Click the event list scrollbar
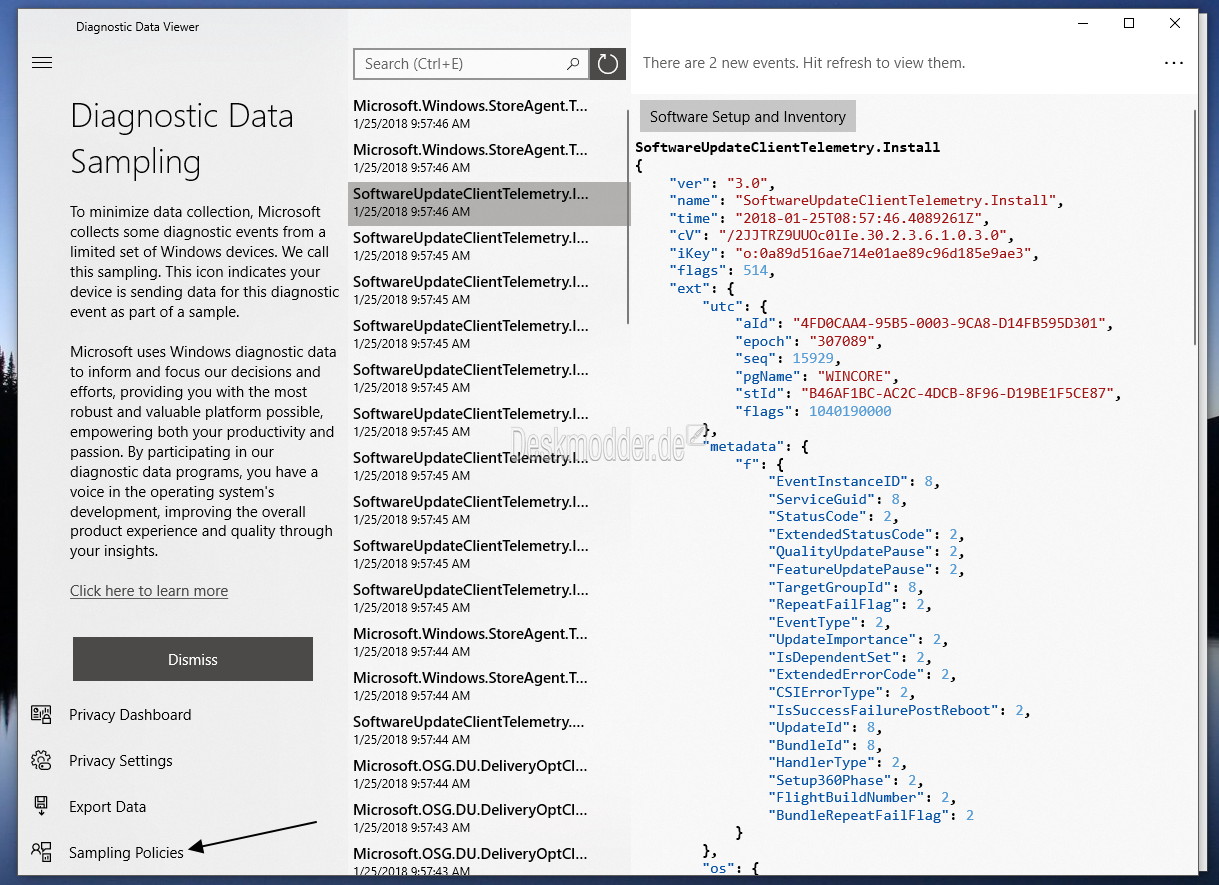 pyautogui.click(x=628, y=215)
